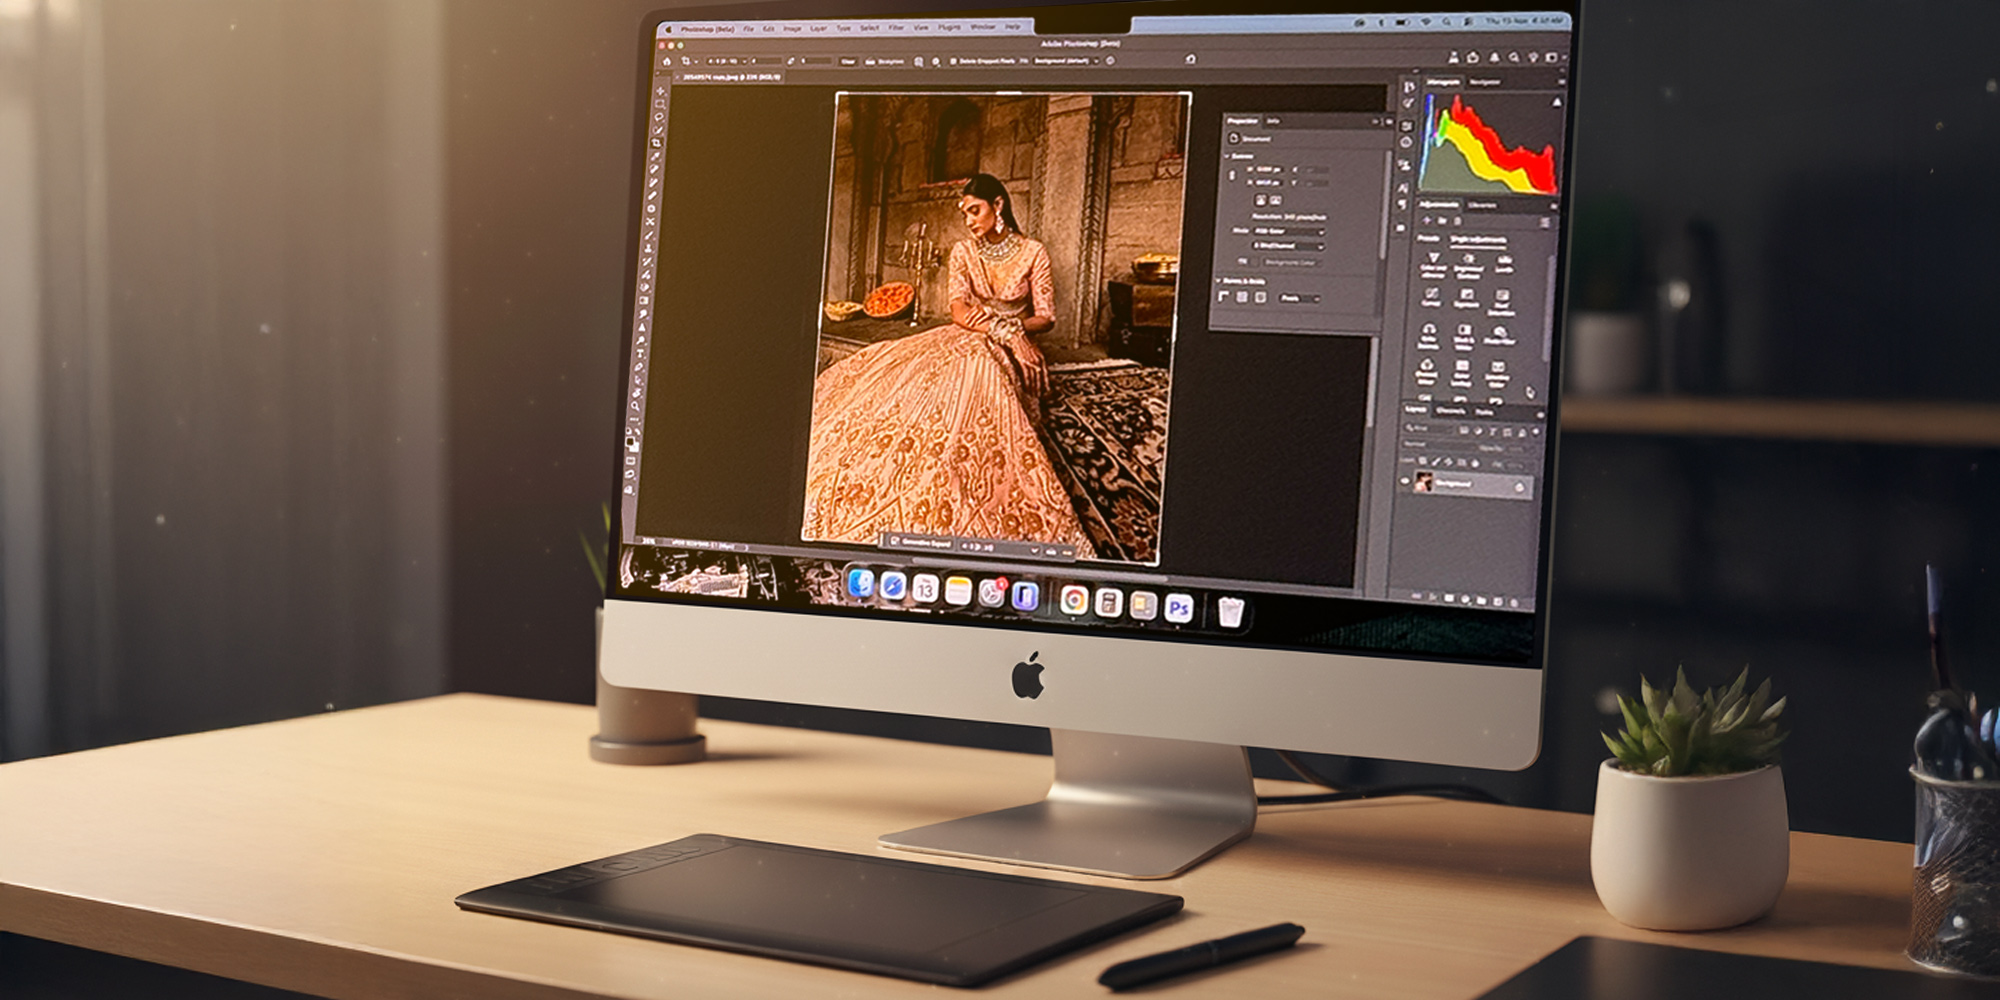Toggle Delete Cropped Pixels in the options bar
Screen dimensions: 2000x1000
point(952,61)
